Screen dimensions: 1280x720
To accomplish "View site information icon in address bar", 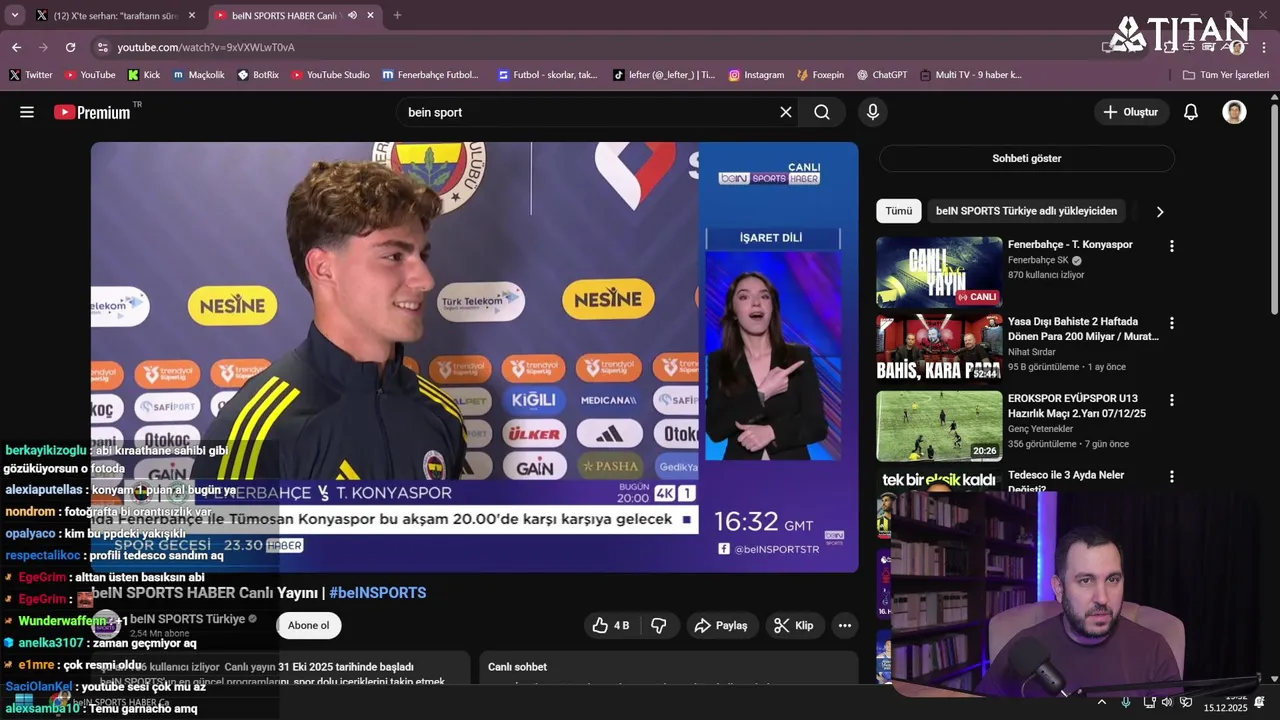I will click(102, 47).
